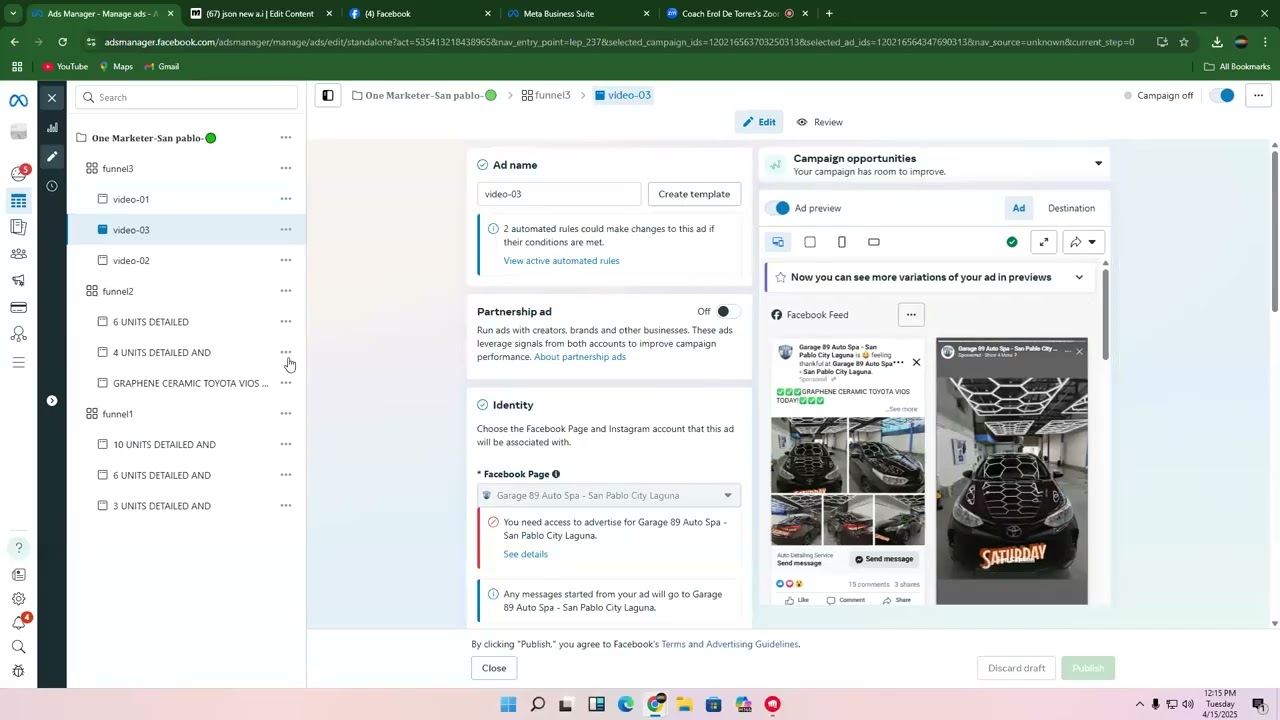Open notifications icon with badge 5
Screen dimensions: 1280x720
tap(18, 173)
